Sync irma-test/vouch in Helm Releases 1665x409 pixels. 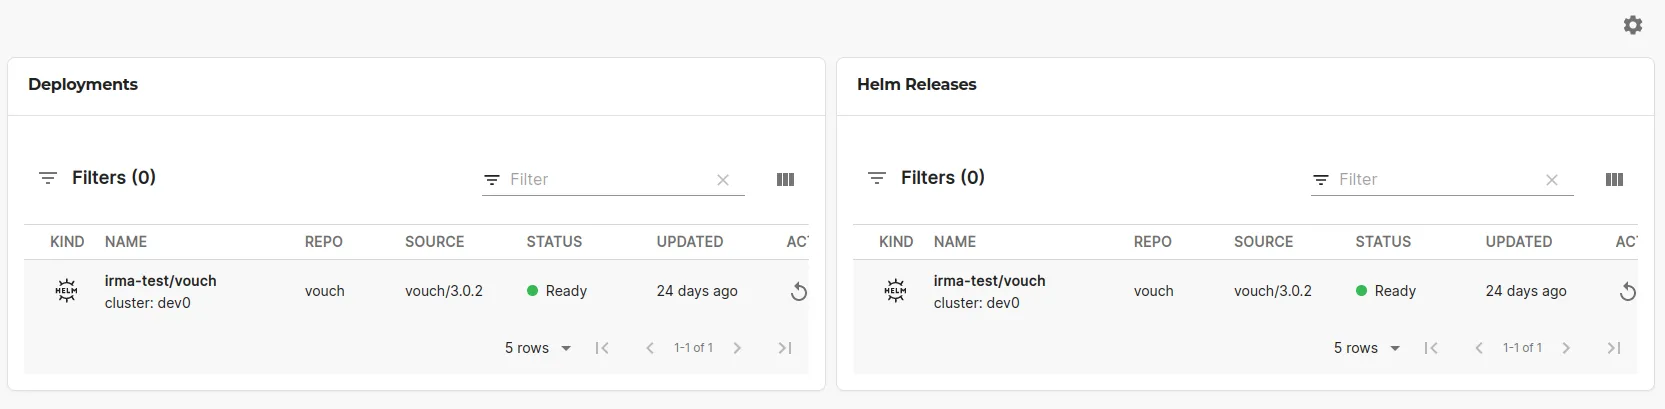pos(1627,292)
